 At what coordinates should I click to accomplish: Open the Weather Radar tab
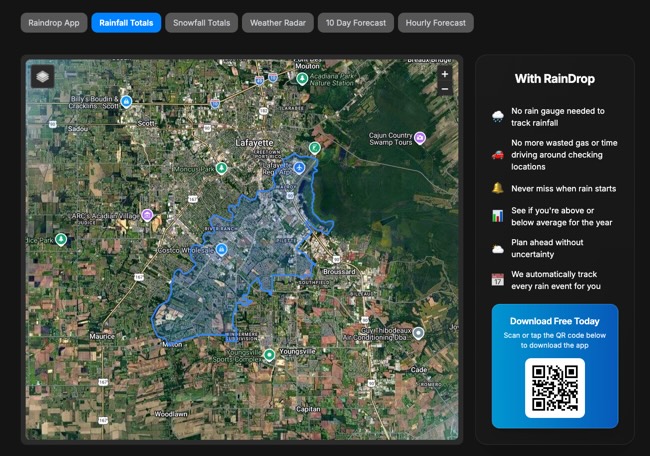278,23
